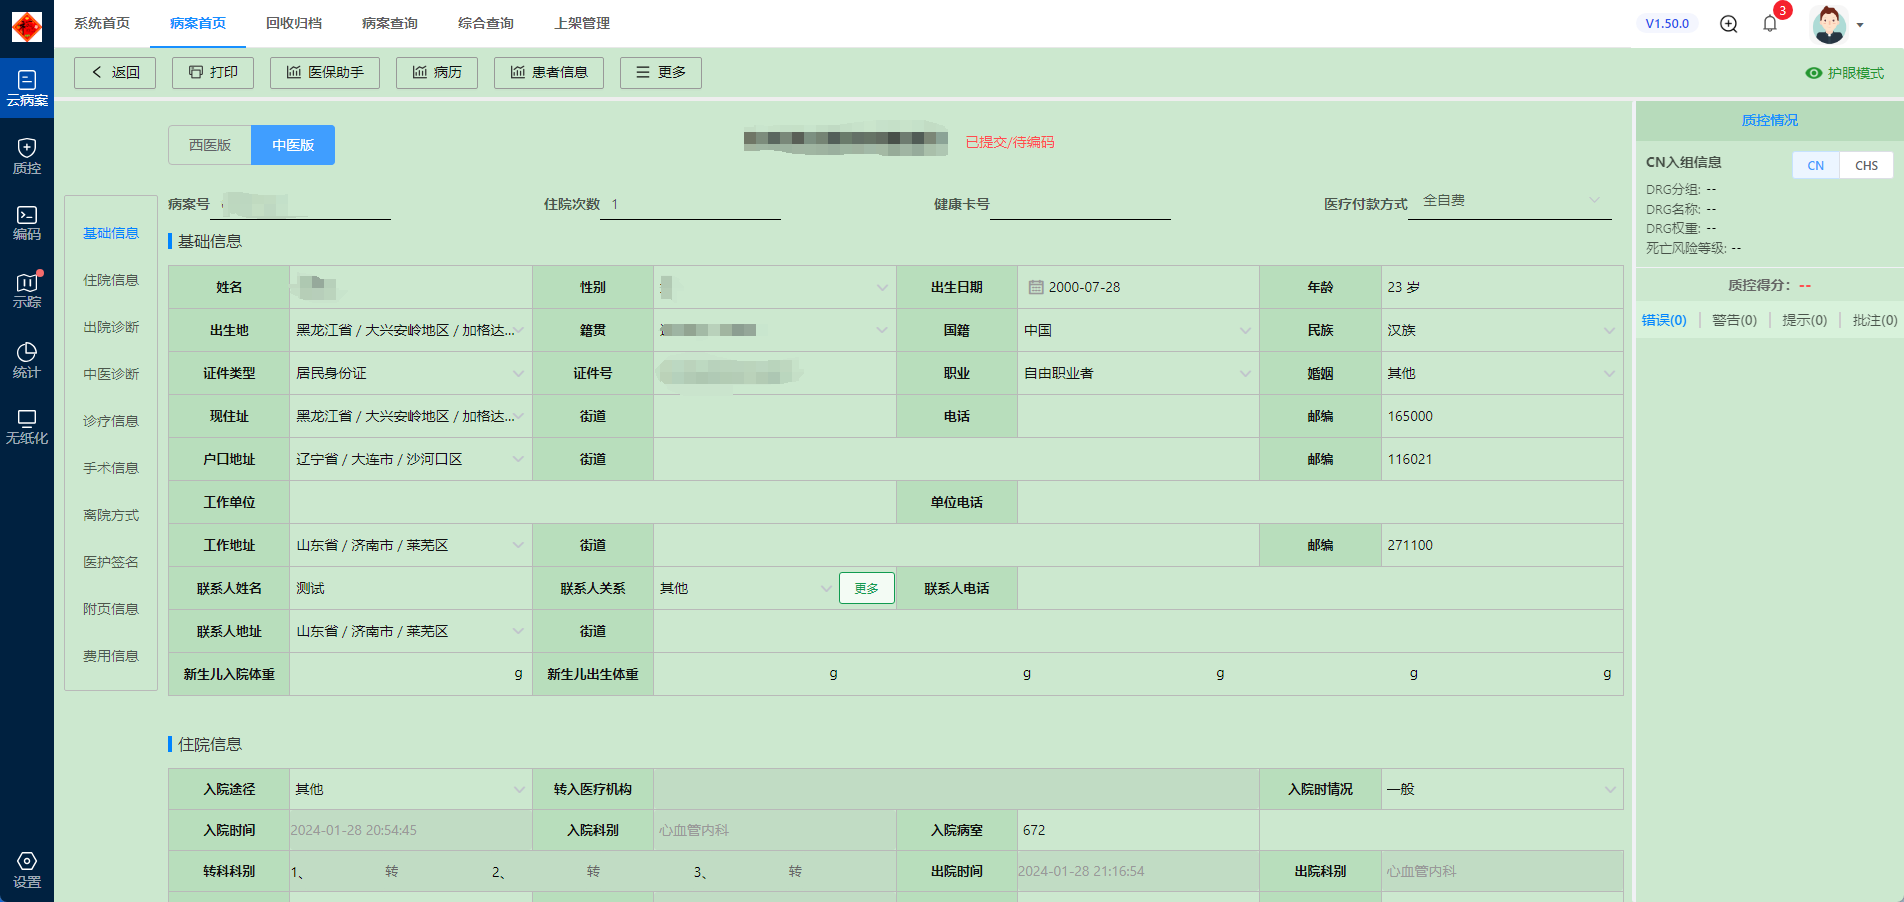
Task: Open 无纸化 sidebar icon
Action: click(27, 427)
